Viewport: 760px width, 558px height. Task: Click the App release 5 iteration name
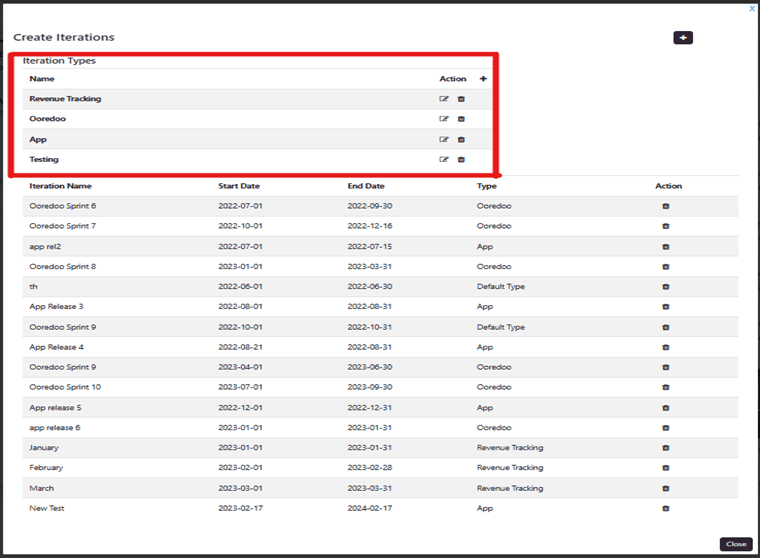(x=55, y=407)
